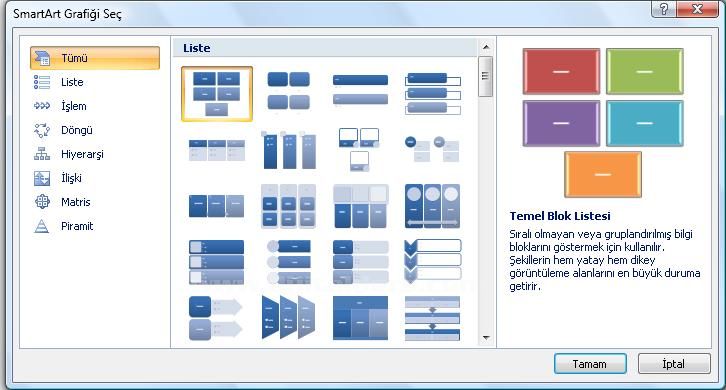The height and width of the screenshot is (390, 726).
Task: Pick the two wide horizontal bars layout
Action: point(360,90)
